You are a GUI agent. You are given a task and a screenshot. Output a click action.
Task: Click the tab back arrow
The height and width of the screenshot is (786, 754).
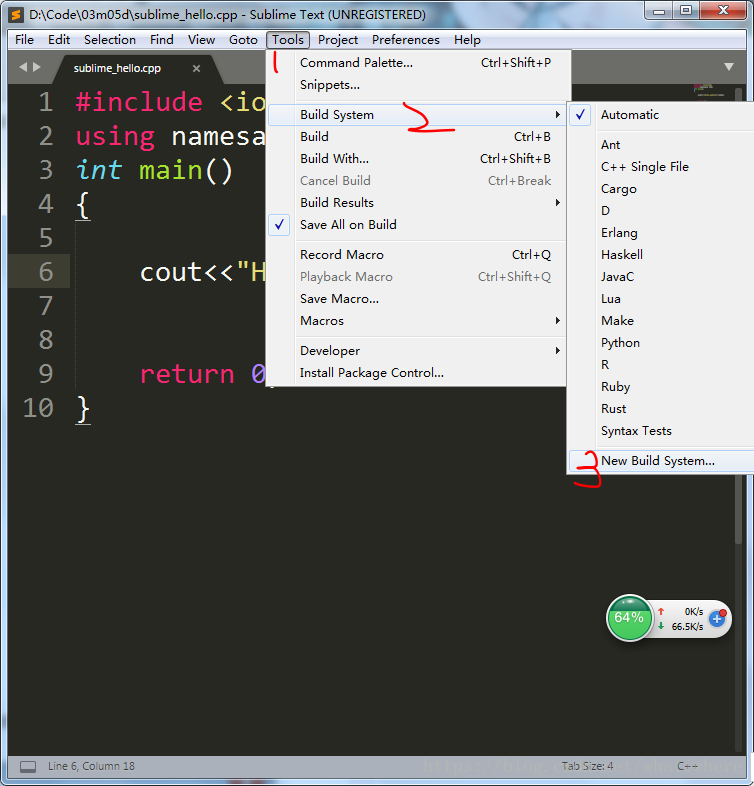tap(23, 67)
